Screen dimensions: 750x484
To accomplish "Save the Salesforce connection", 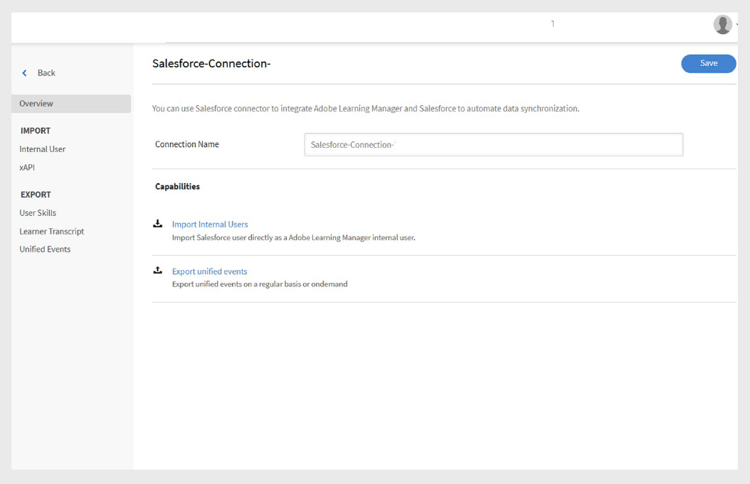I will pos(708,64).
